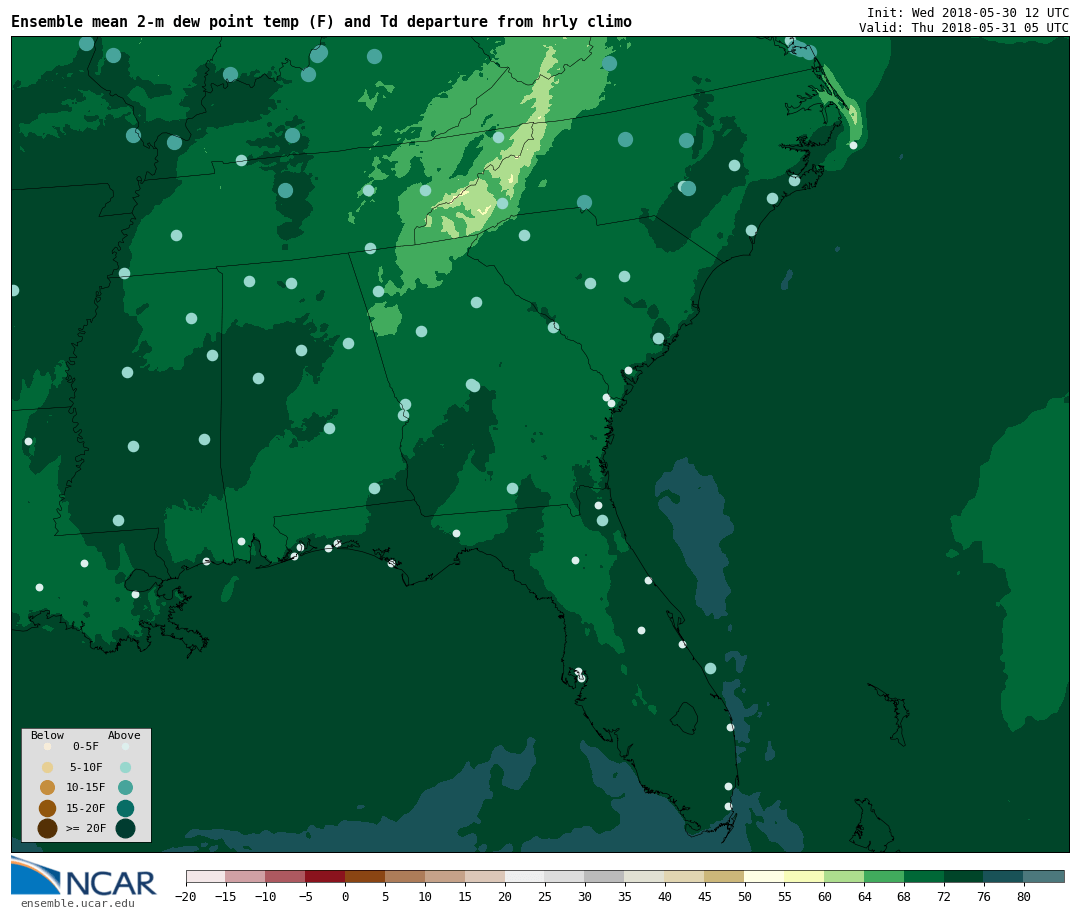Image resolution: width=1080 pixels, height=915 pixels.
Task: Click the Above 10-15F teal legend circle
Action: [x=125, y=788]
